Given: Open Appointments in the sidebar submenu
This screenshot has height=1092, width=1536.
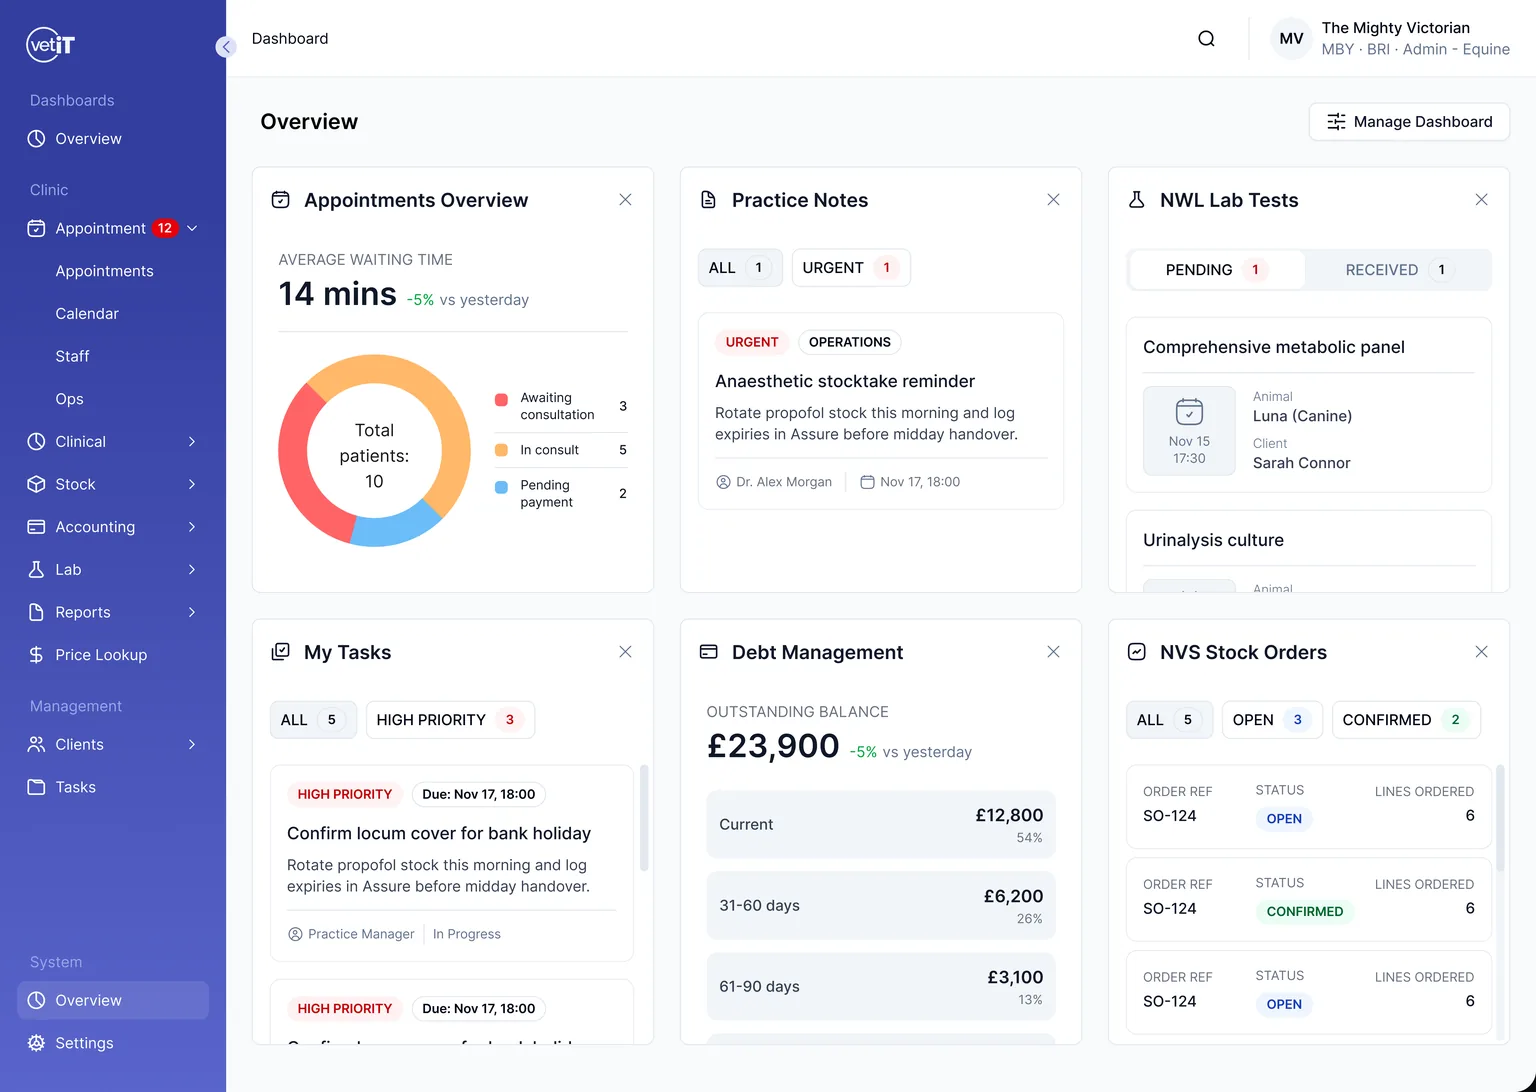Looking at the screenshot, I should (x=104, y=271).
